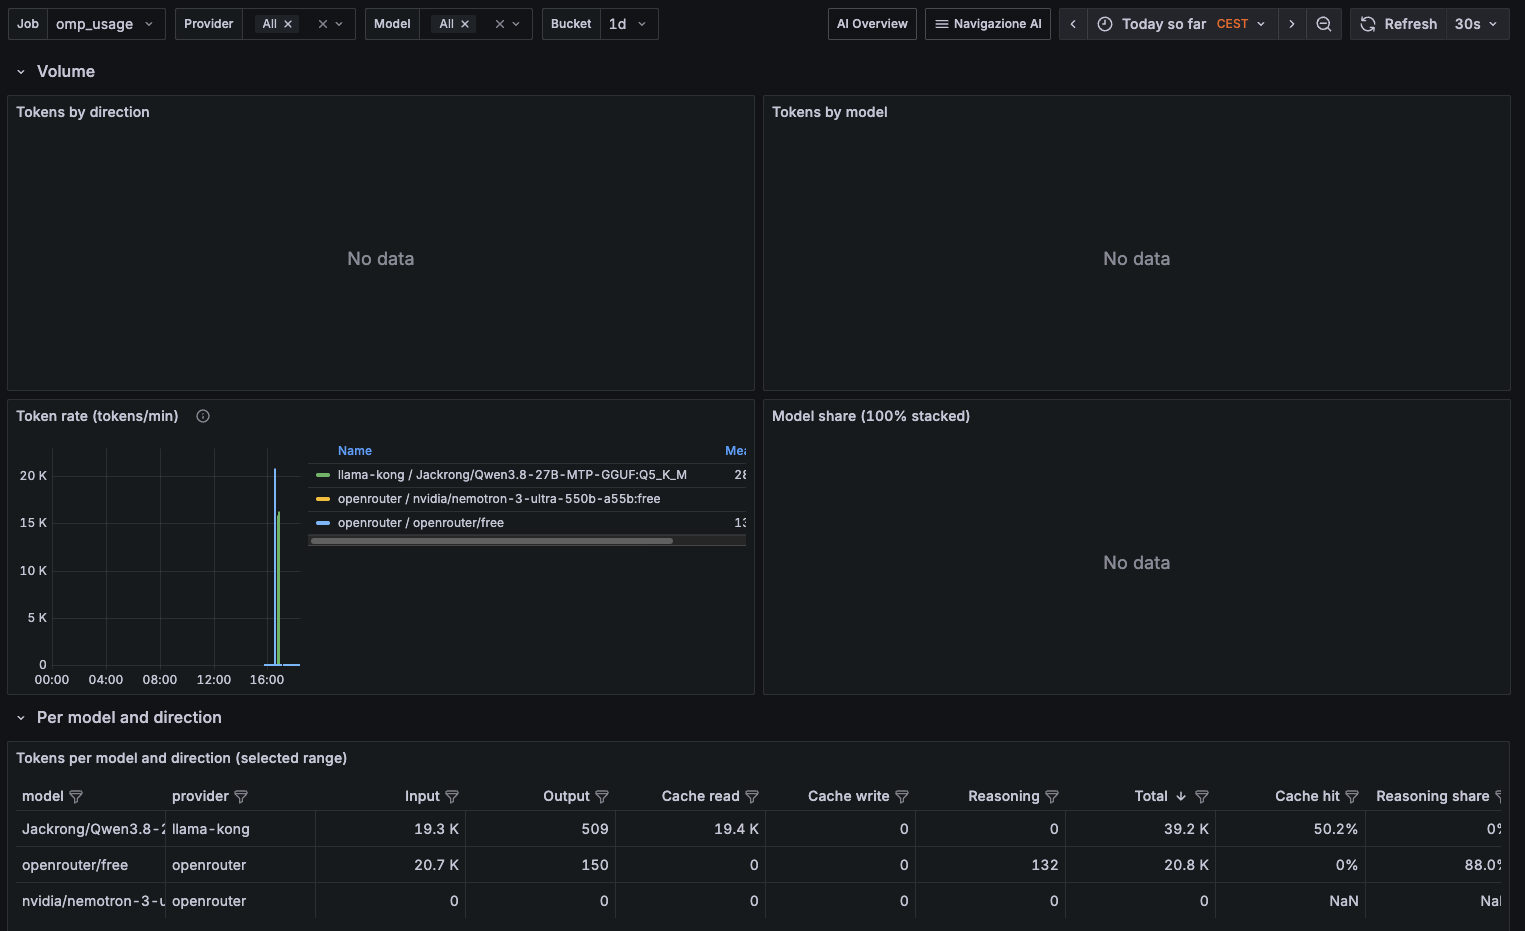Image resolution: width=1525 pixels, height=931 pixels.
Task: Filter the Input column
Action: tap(452, 797)
